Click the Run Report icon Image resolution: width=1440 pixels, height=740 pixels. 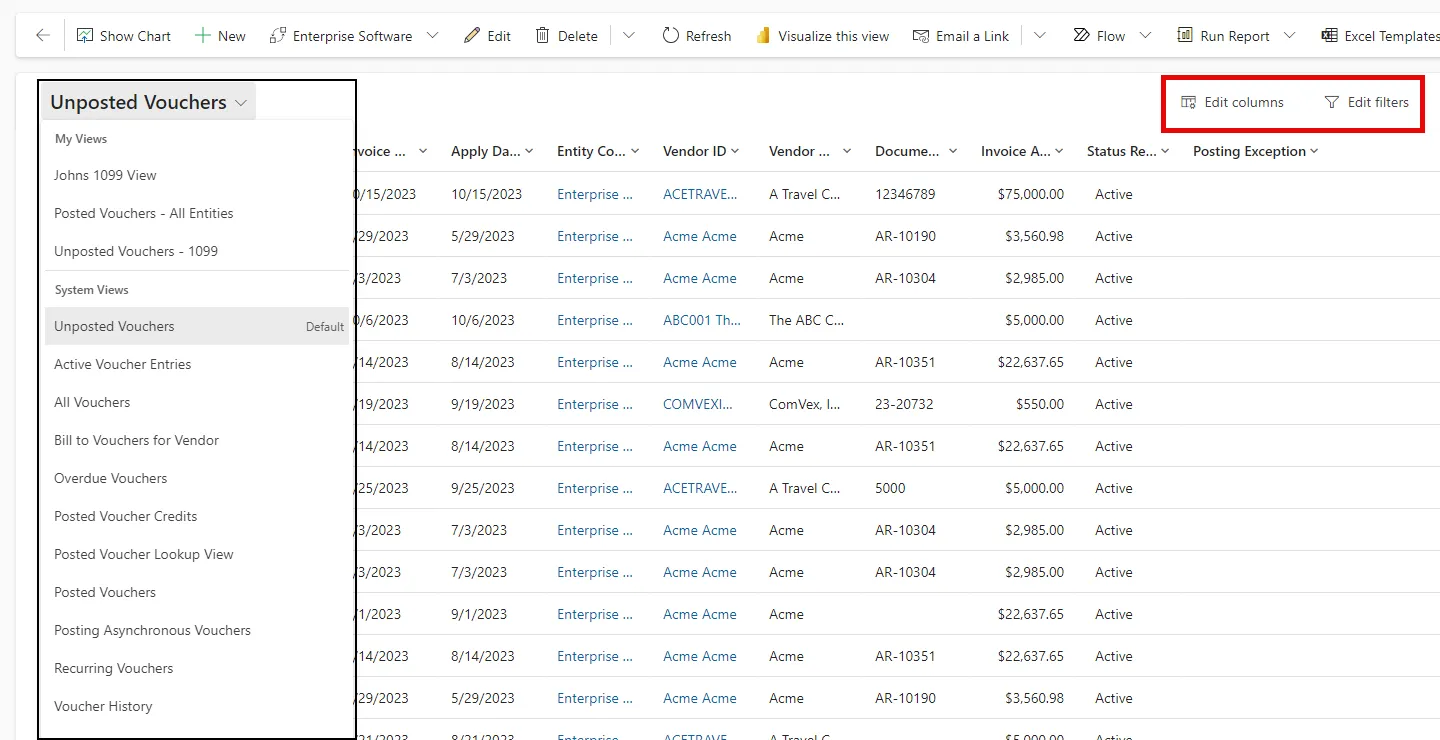1185,36
